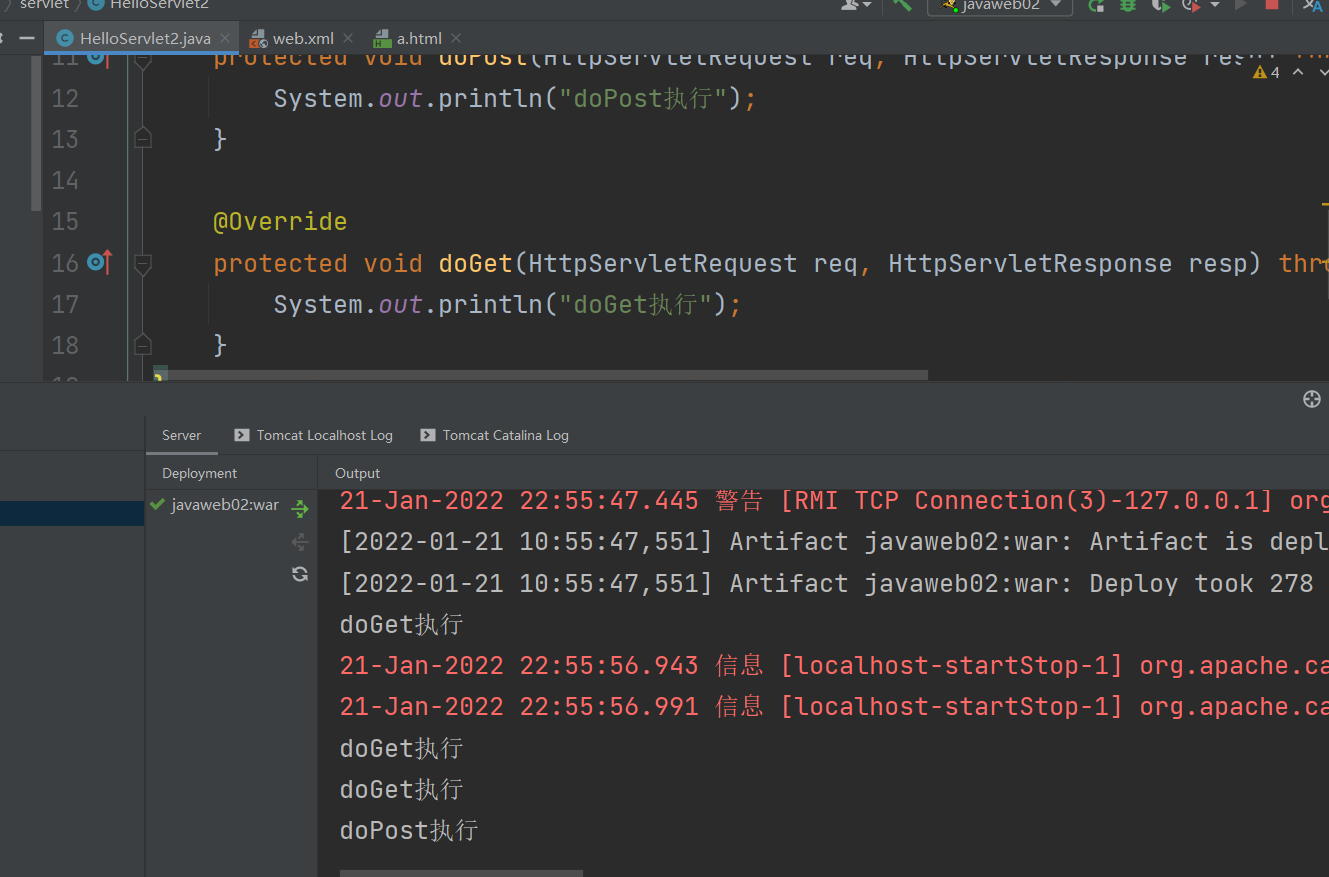
Task: Click the tool window options crosshair icon
Action: 1312,399
